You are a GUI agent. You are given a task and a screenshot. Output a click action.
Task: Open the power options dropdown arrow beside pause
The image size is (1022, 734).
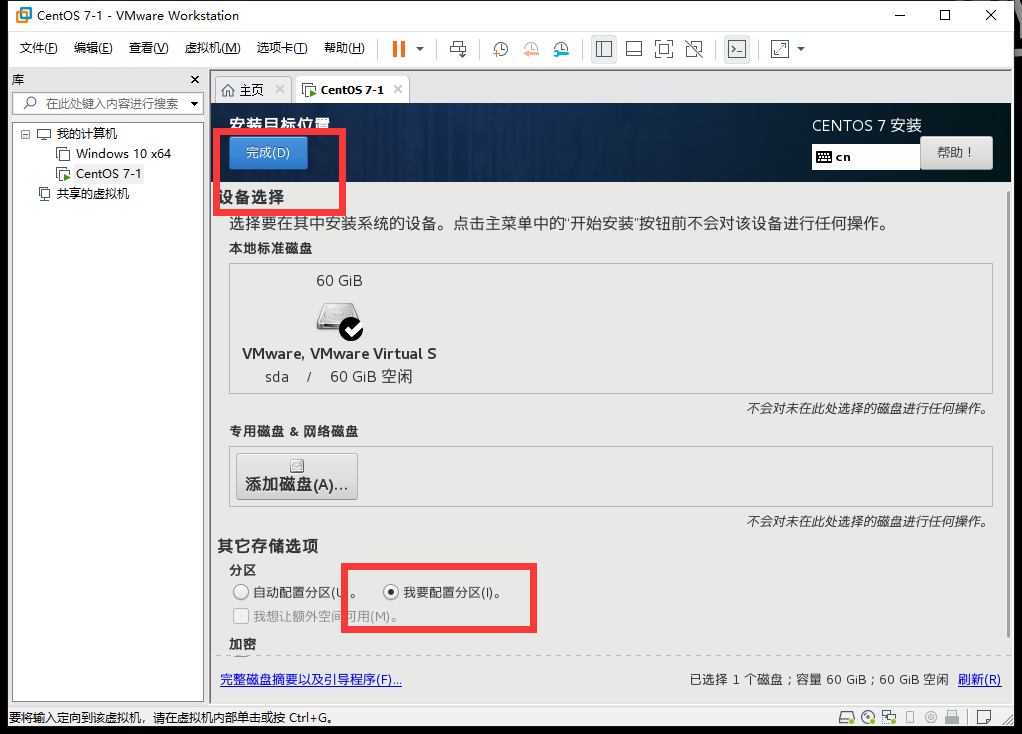click(x=420, y=49)
